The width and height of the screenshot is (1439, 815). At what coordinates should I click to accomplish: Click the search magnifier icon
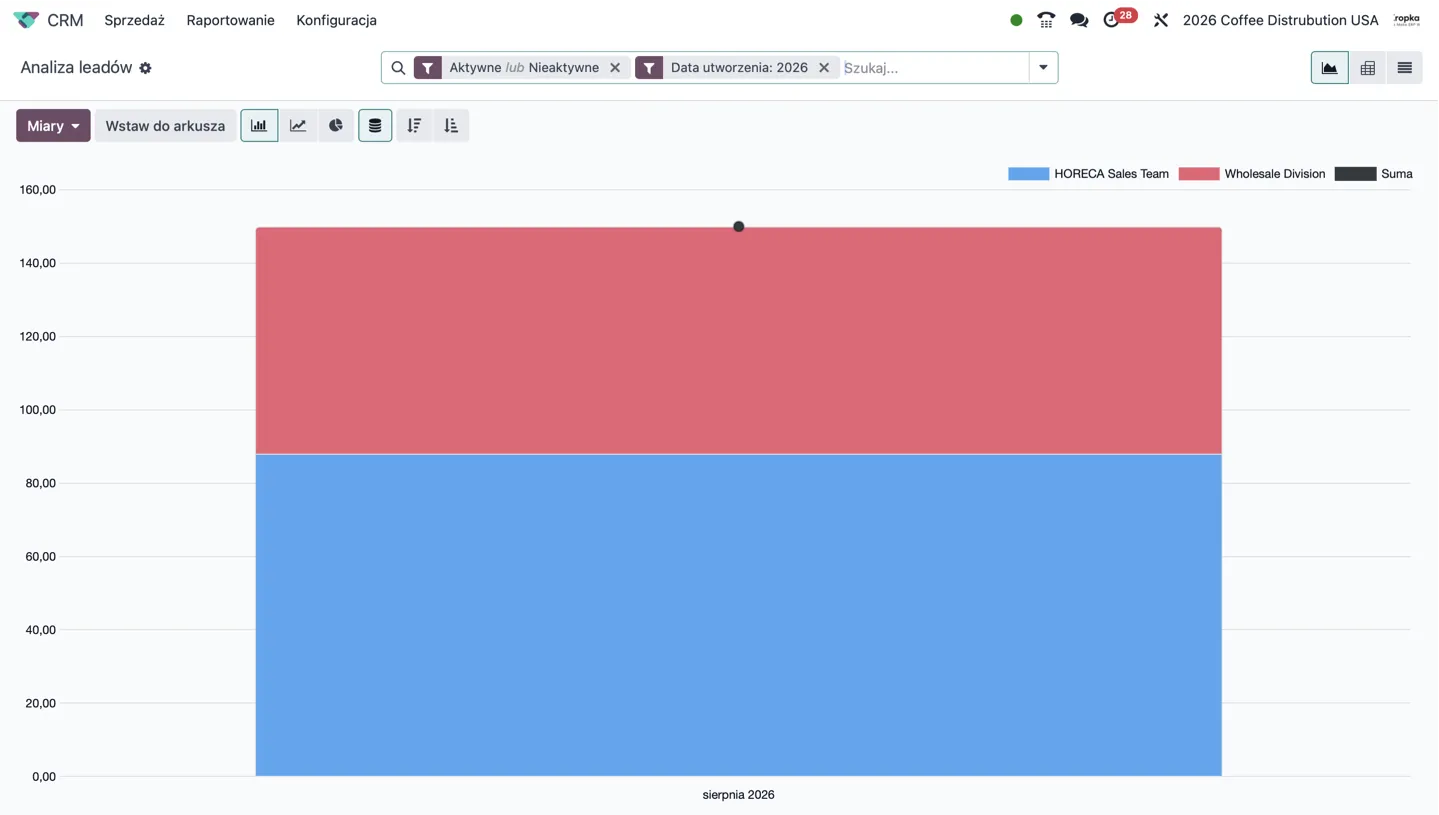point(398,68)
